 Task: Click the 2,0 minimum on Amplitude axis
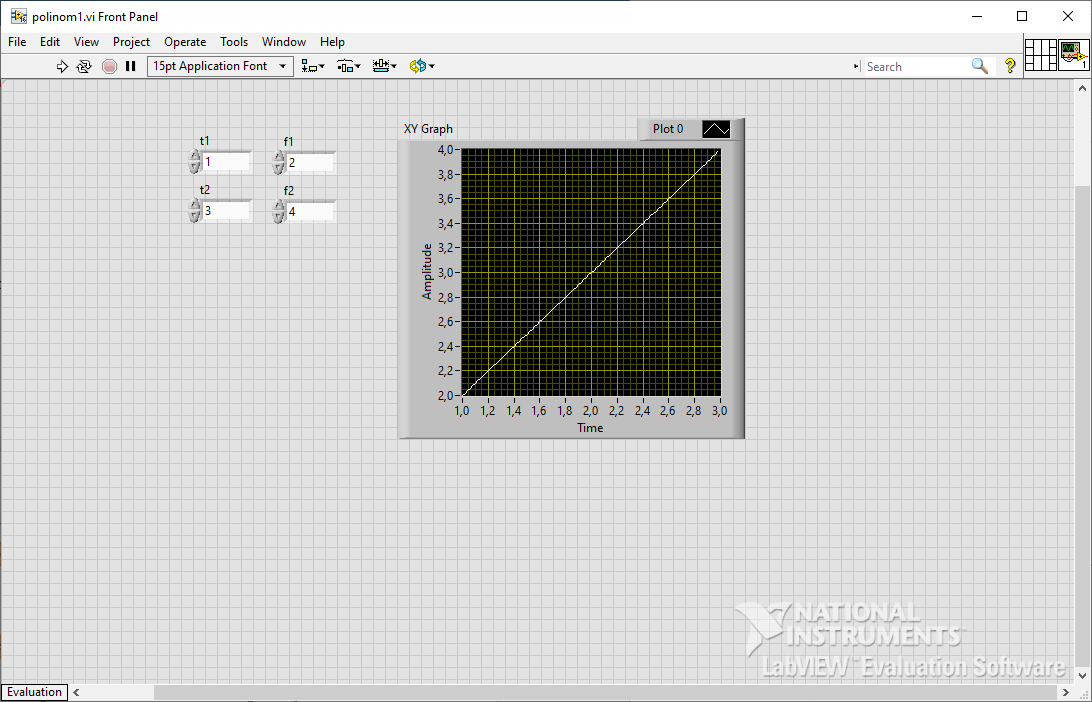point(445,395)
